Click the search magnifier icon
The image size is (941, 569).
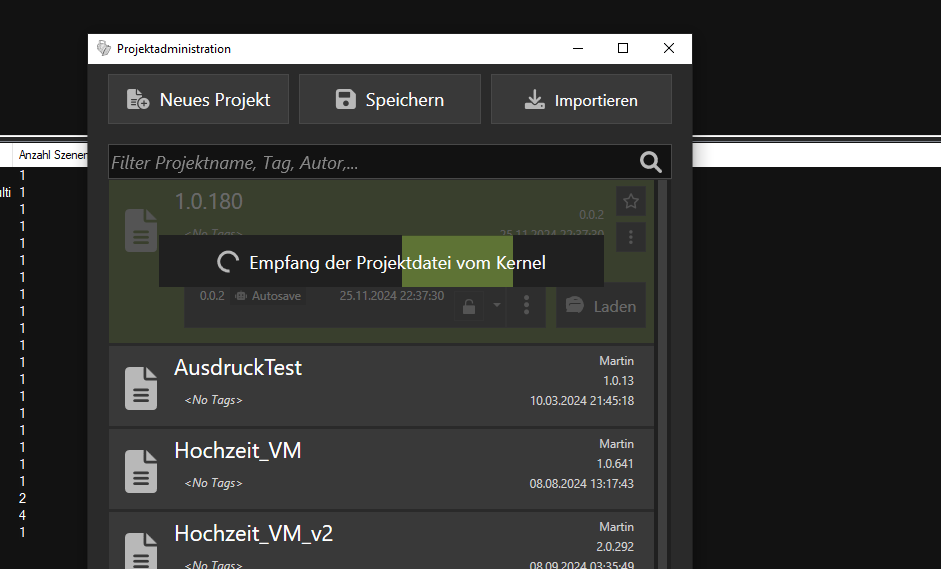click(651, 162)
